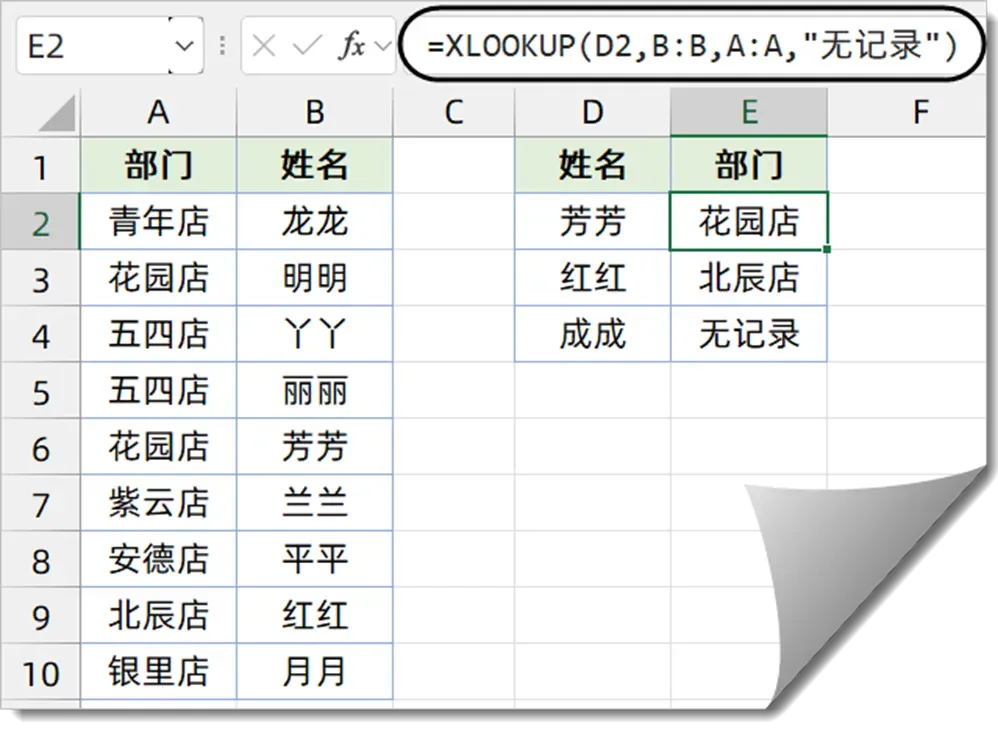This screenshot has height=733, width=998.
Task: Click cell '成成'
Action: click(593, 334)
